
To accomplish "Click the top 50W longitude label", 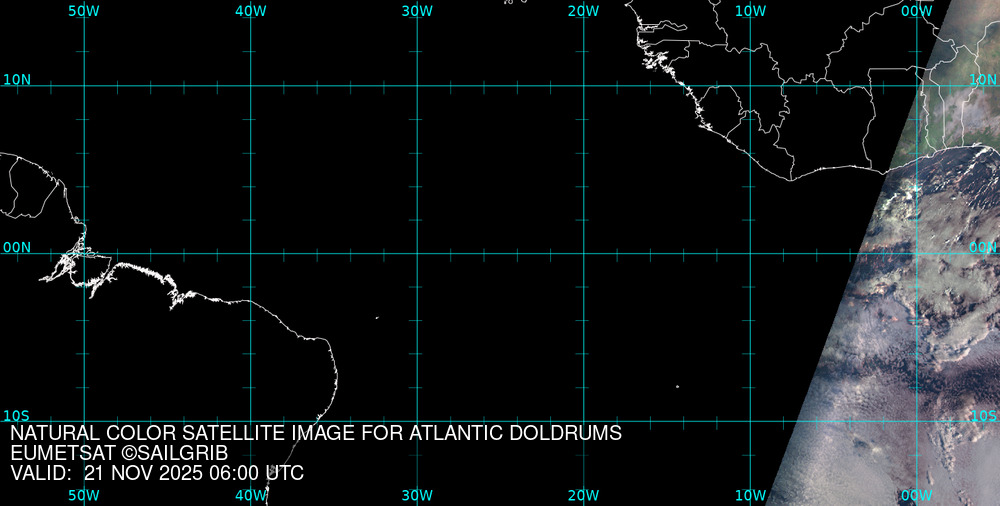I will [84, 10].
